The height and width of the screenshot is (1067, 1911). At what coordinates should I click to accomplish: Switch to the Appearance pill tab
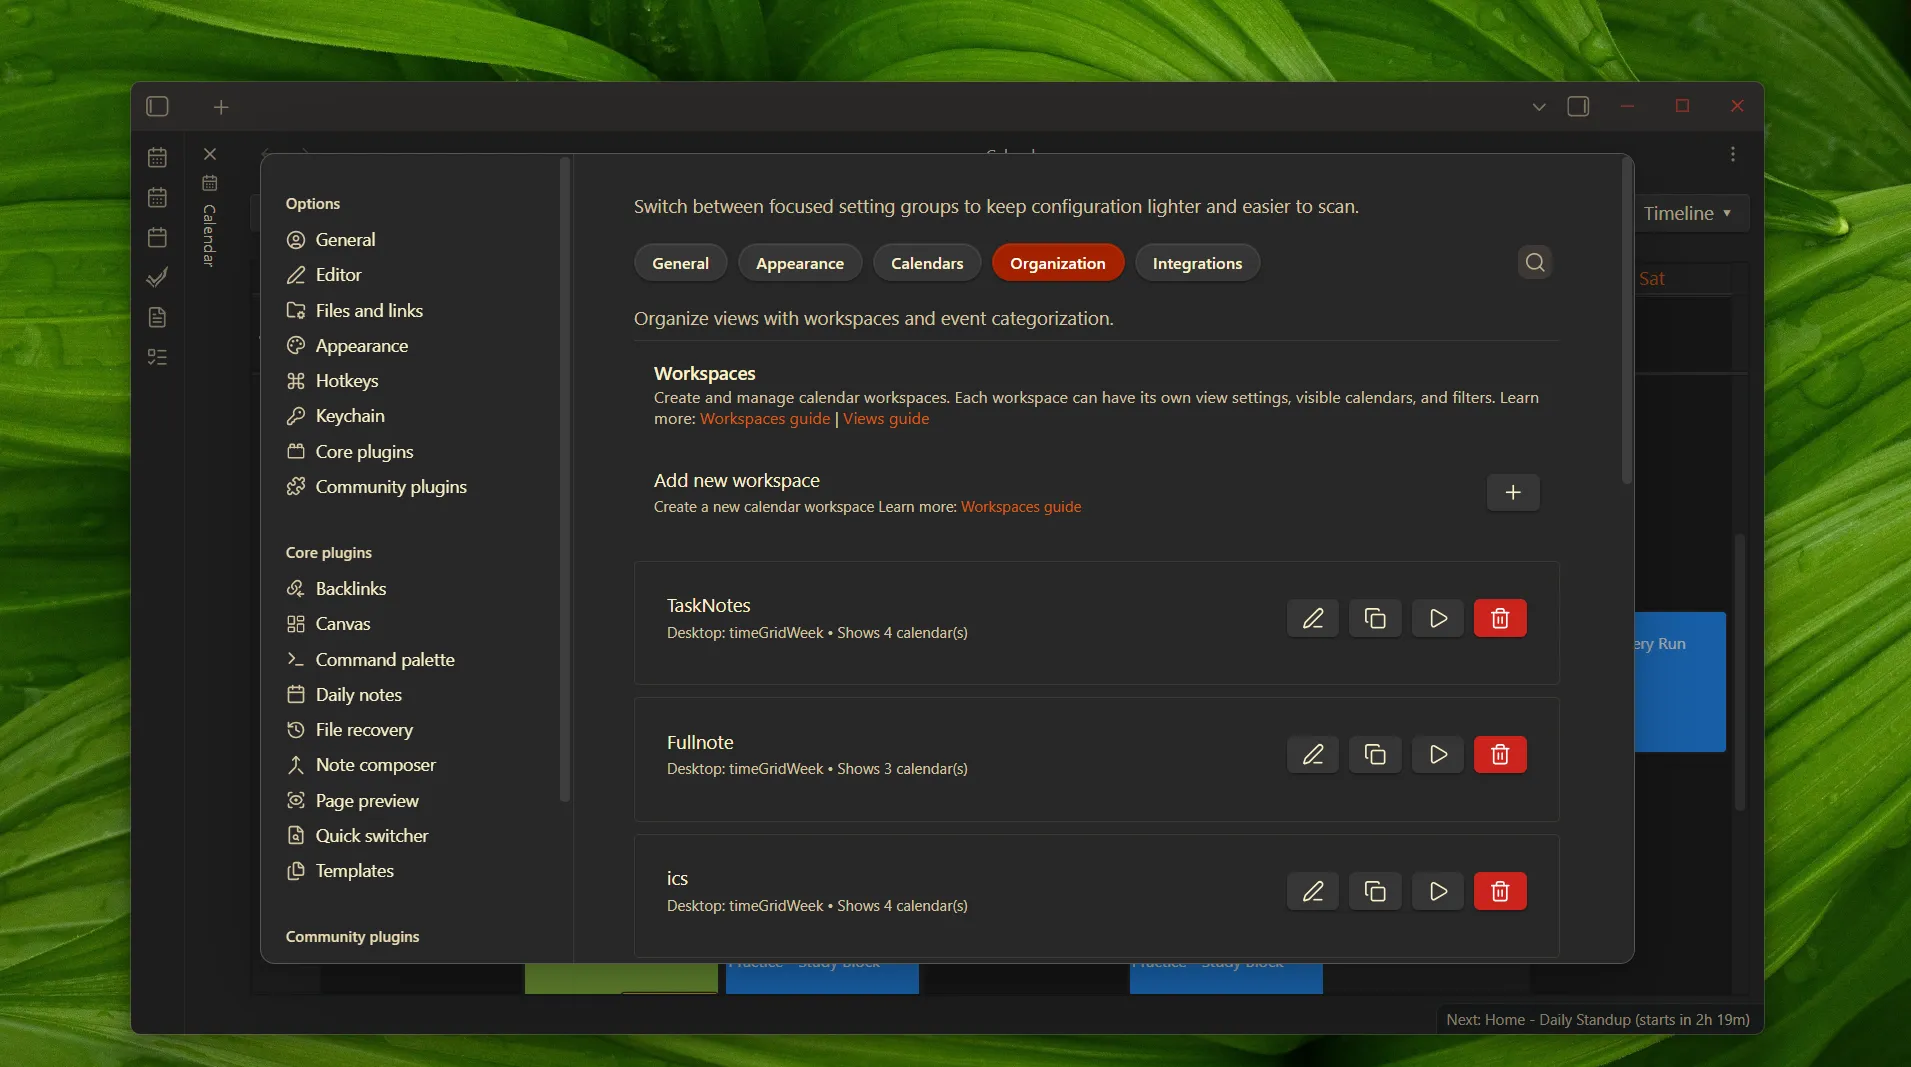click(x=800, y=263)
